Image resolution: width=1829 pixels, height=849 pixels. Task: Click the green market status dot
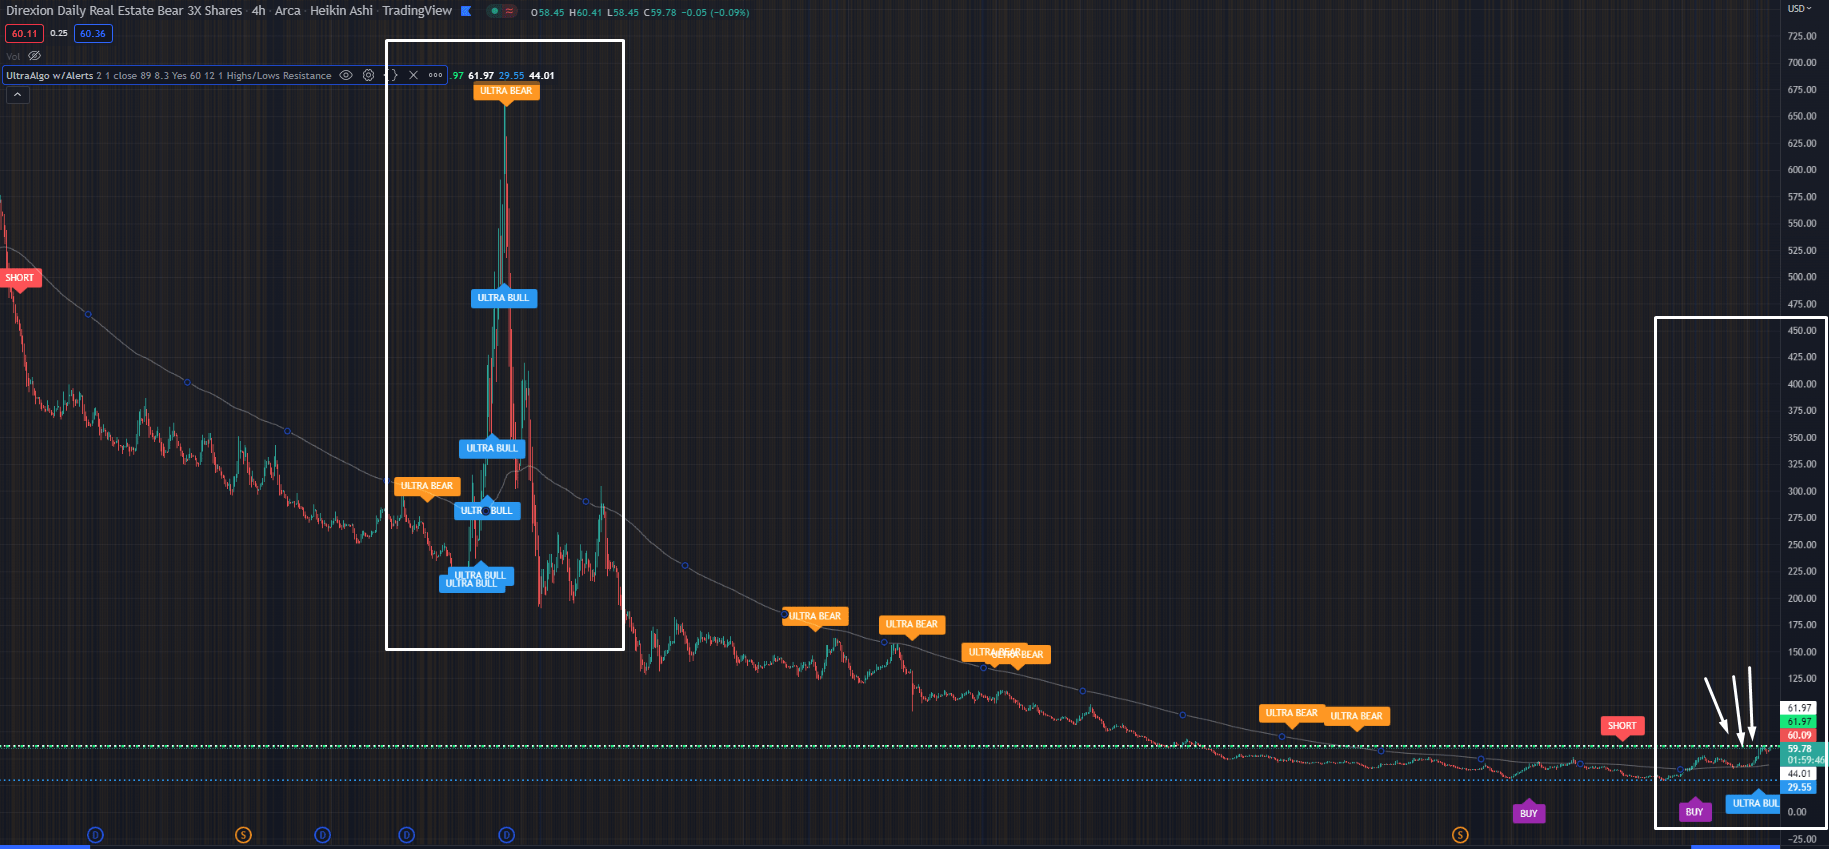pos(494,11)
